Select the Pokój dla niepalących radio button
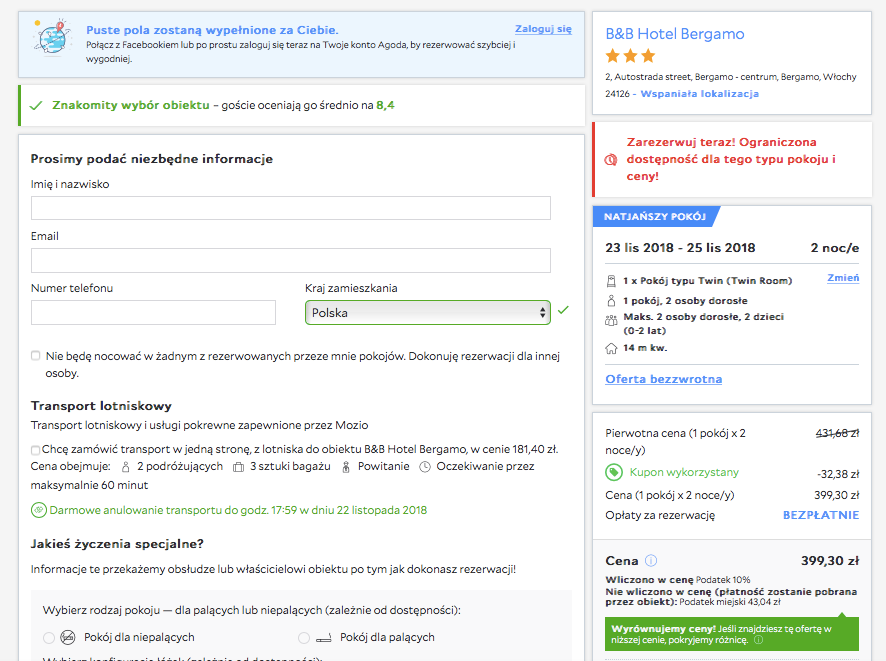The width and height of the screenshot is (886, 661). (x=49, y=638)
